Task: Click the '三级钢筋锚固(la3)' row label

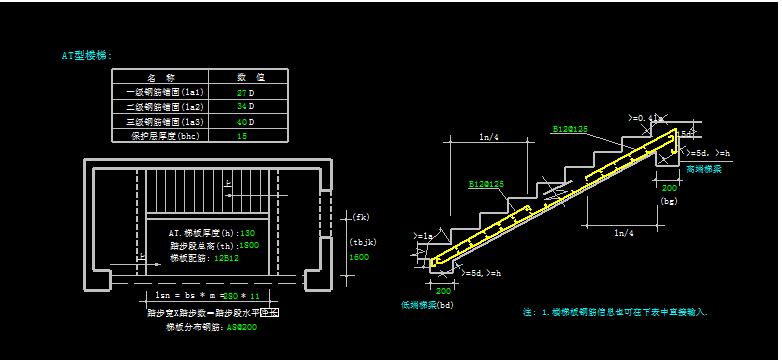Action: coord(165,122)
